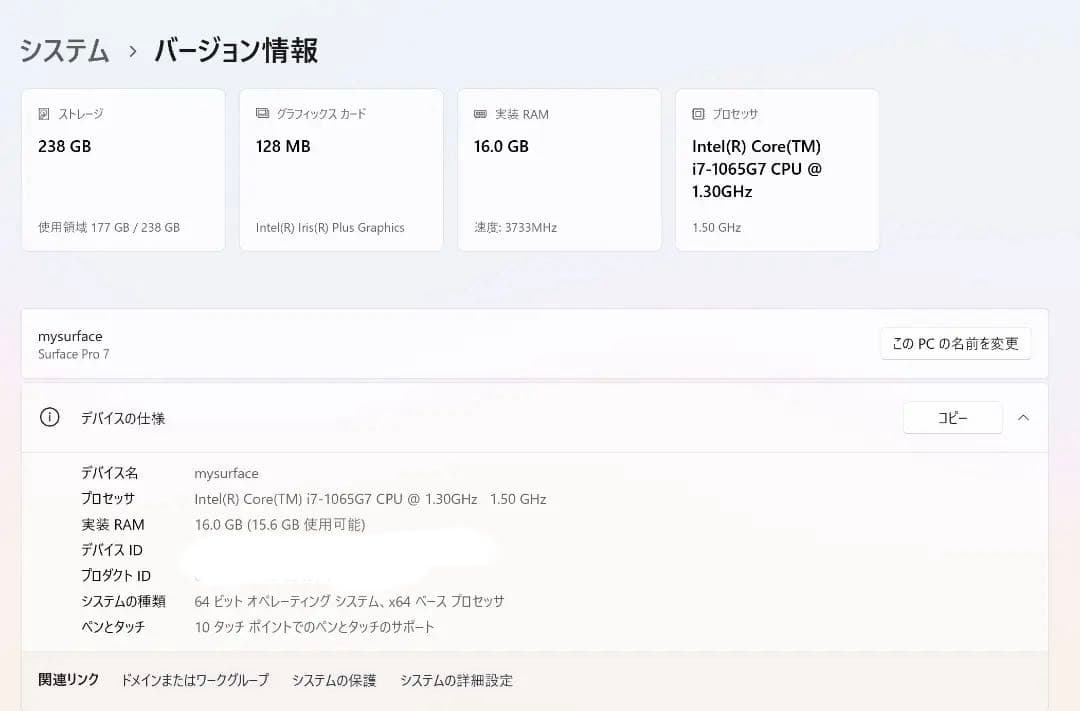The height and width of the screenshot is (711, 1080).
Task: Open the システムの詳細設定 link
Action: (455, 680)
